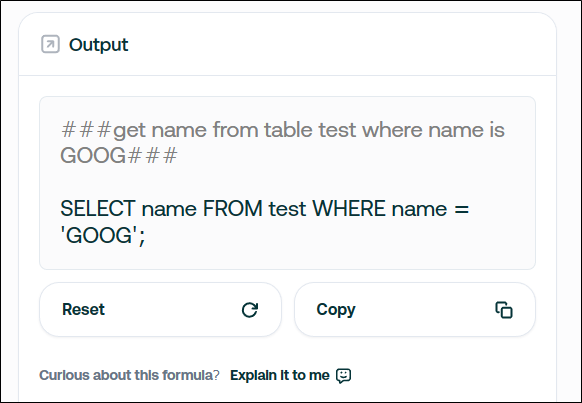Click the 'GOOG'; value in the query
Viewport: 582px width, 403px height.
pyautogui.click(x=102, y=235)
